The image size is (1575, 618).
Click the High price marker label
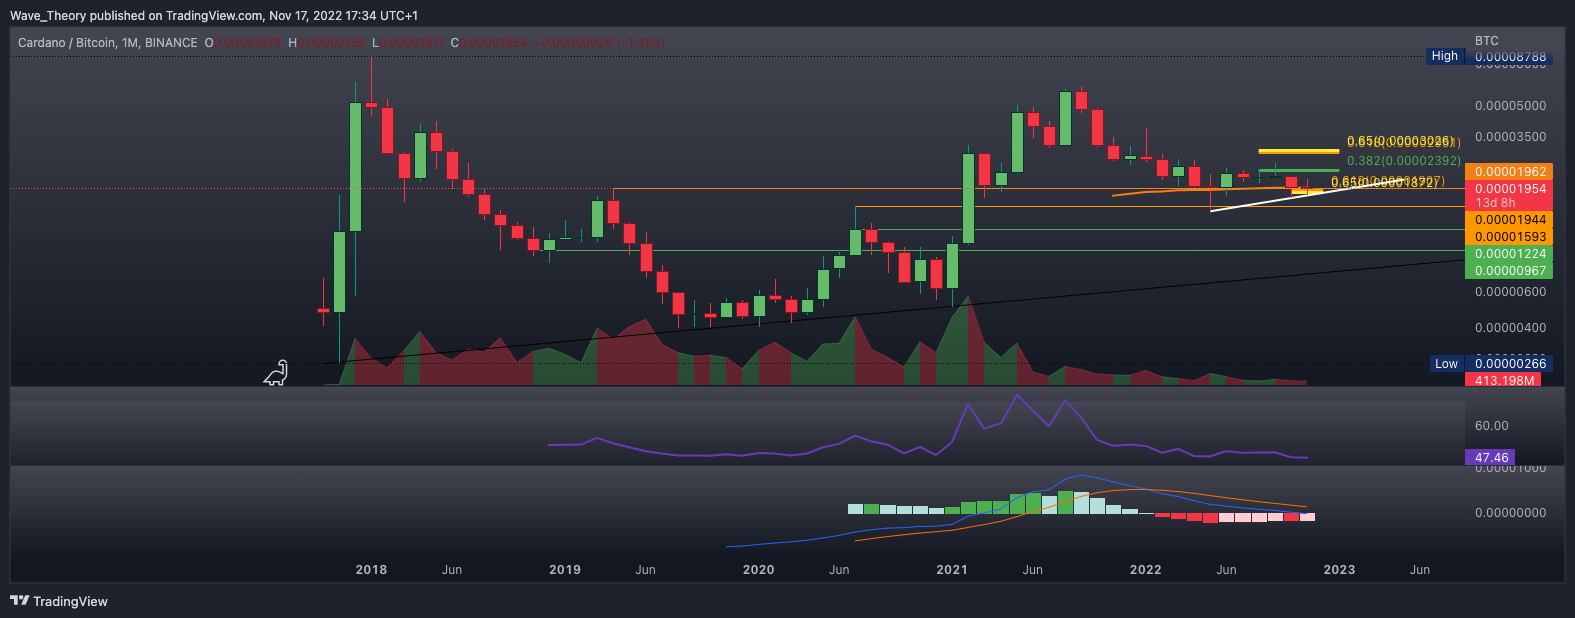1444,57
